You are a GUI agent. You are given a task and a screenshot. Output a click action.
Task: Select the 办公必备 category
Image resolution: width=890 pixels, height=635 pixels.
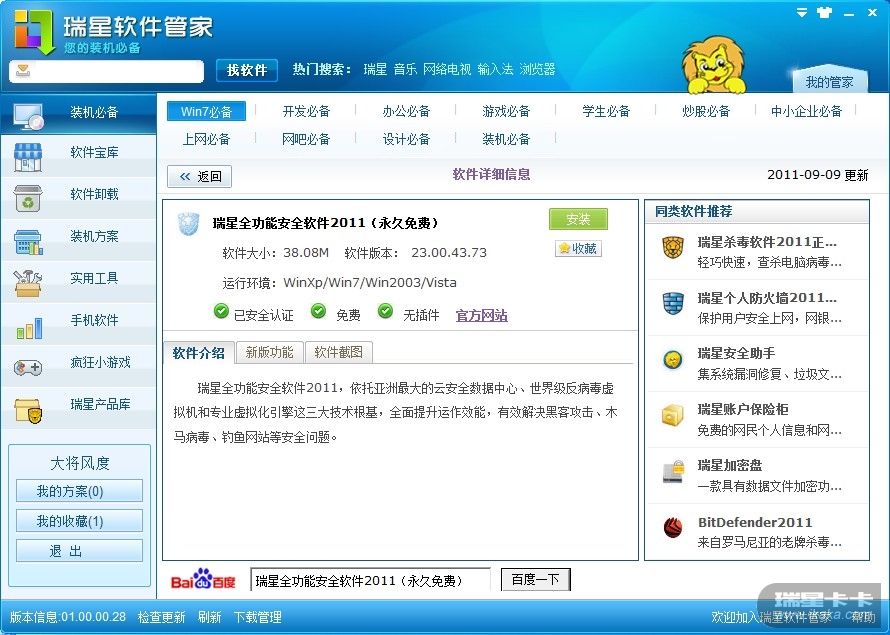406,111
